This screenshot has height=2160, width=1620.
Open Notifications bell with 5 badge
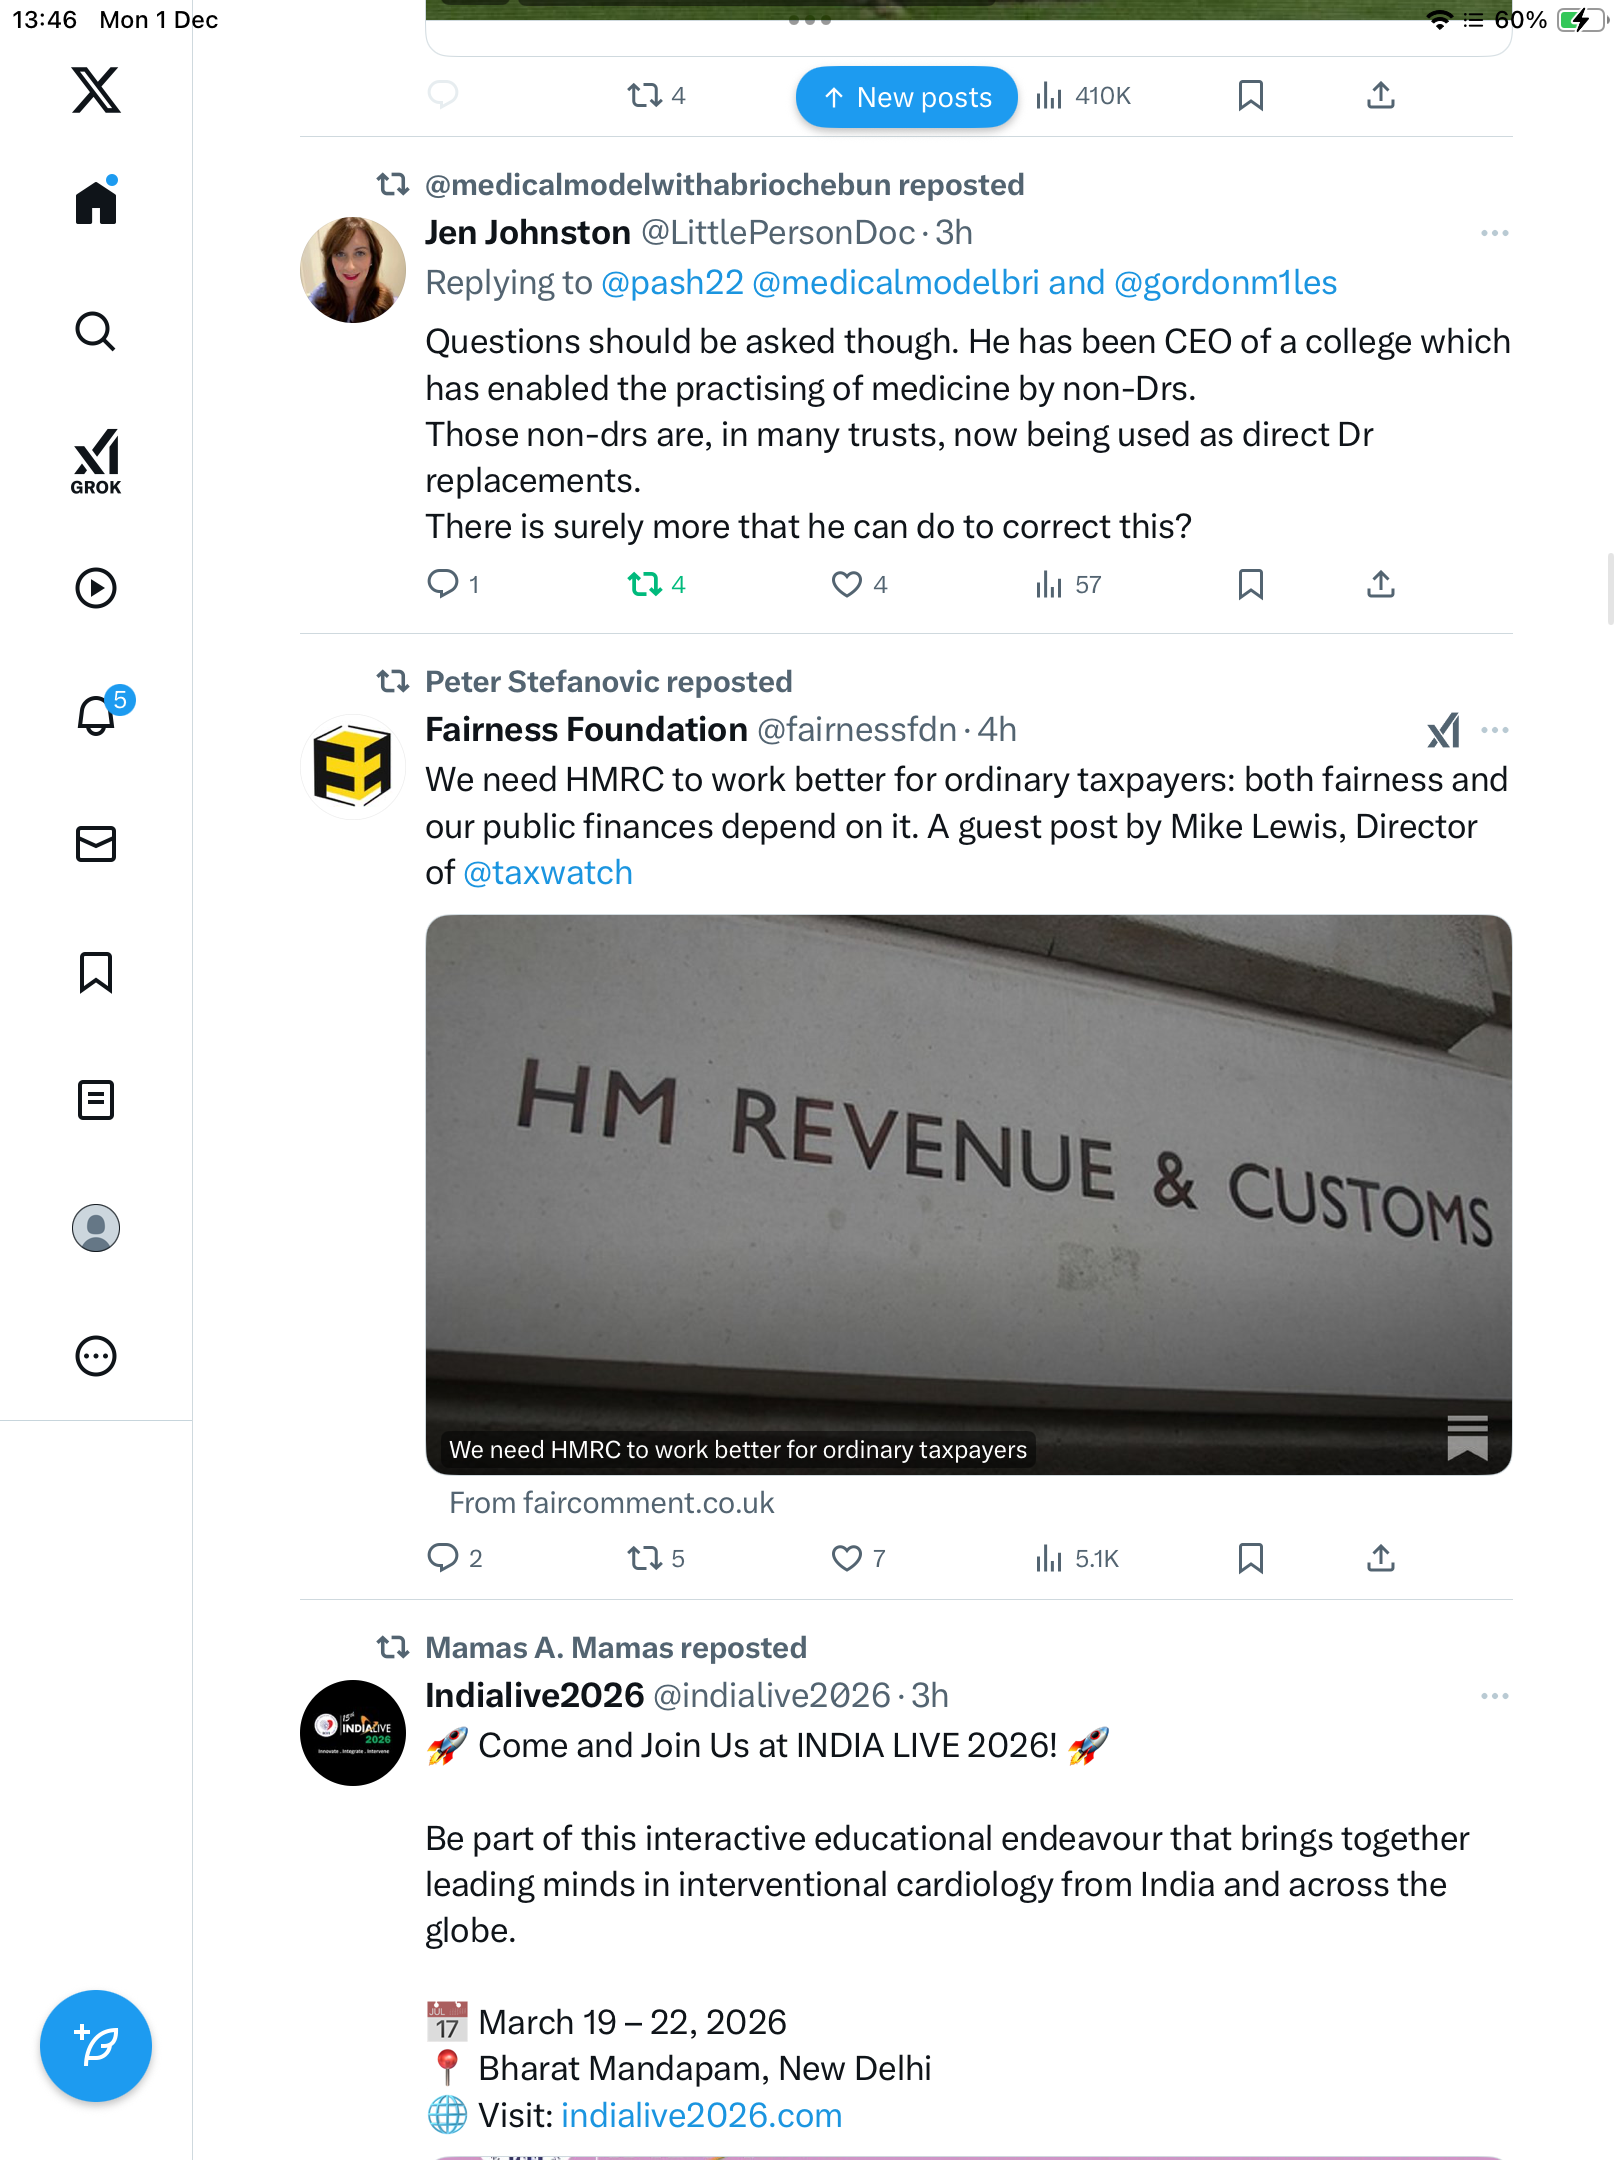point(98,714)
